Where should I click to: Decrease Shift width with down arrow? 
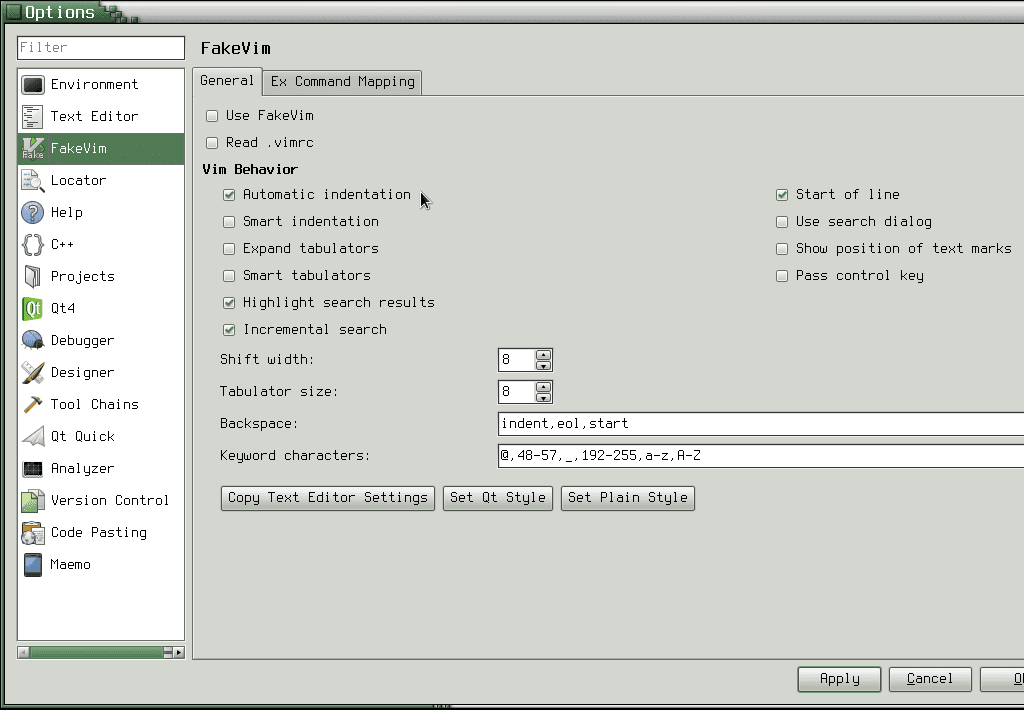click(543, 365)
